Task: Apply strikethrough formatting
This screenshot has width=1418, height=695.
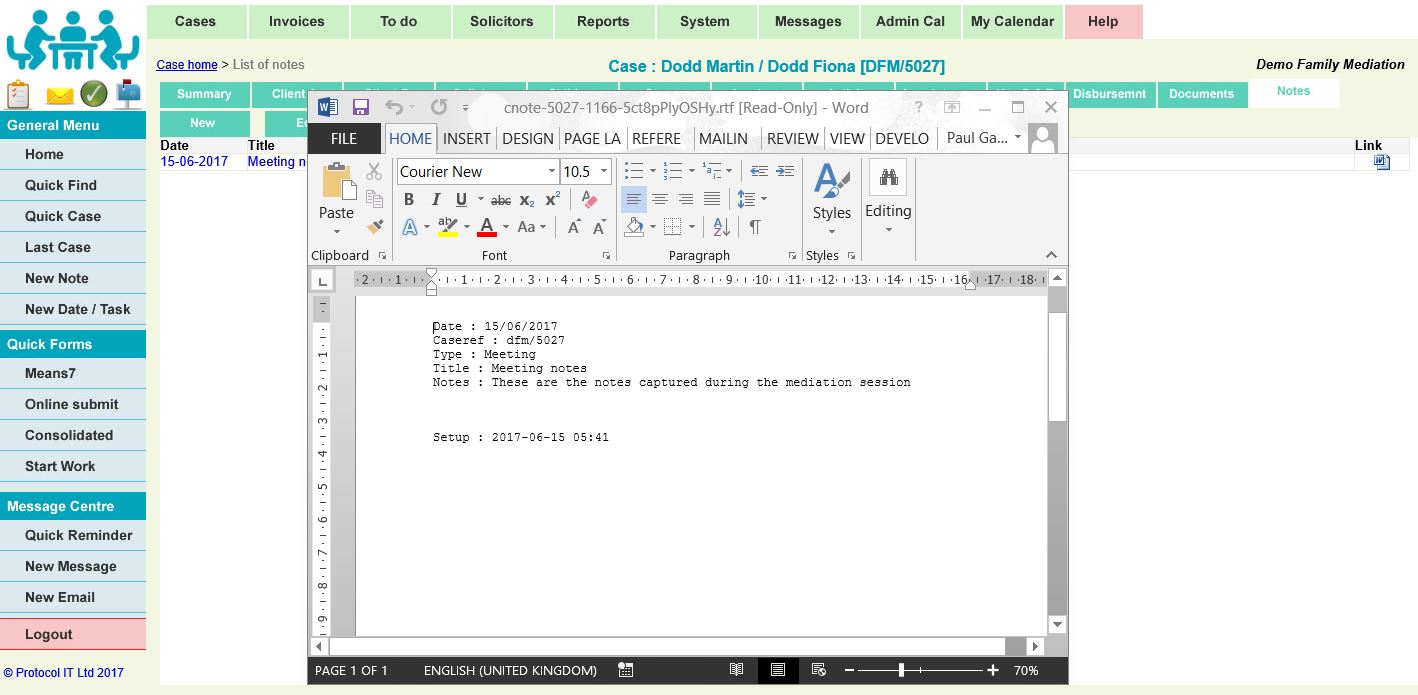Action: tap(501, 200)
